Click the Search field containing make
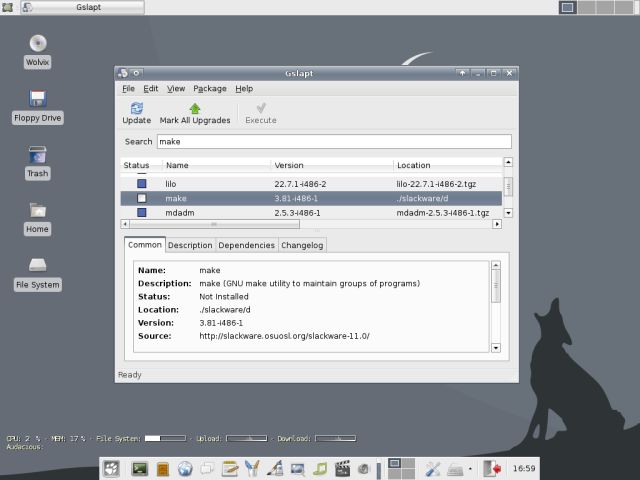Image resolution: width=640 pixels, height=480 pixels. point(333,142)
